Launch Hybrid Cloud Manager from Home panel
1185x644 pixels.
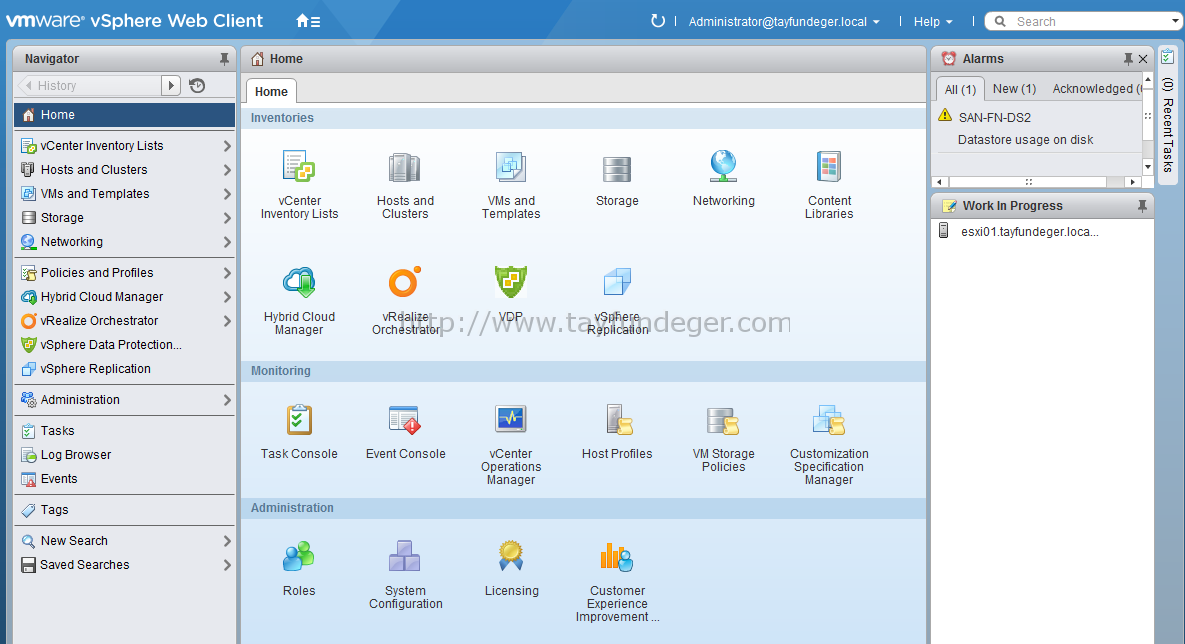(x=299, y=283)
